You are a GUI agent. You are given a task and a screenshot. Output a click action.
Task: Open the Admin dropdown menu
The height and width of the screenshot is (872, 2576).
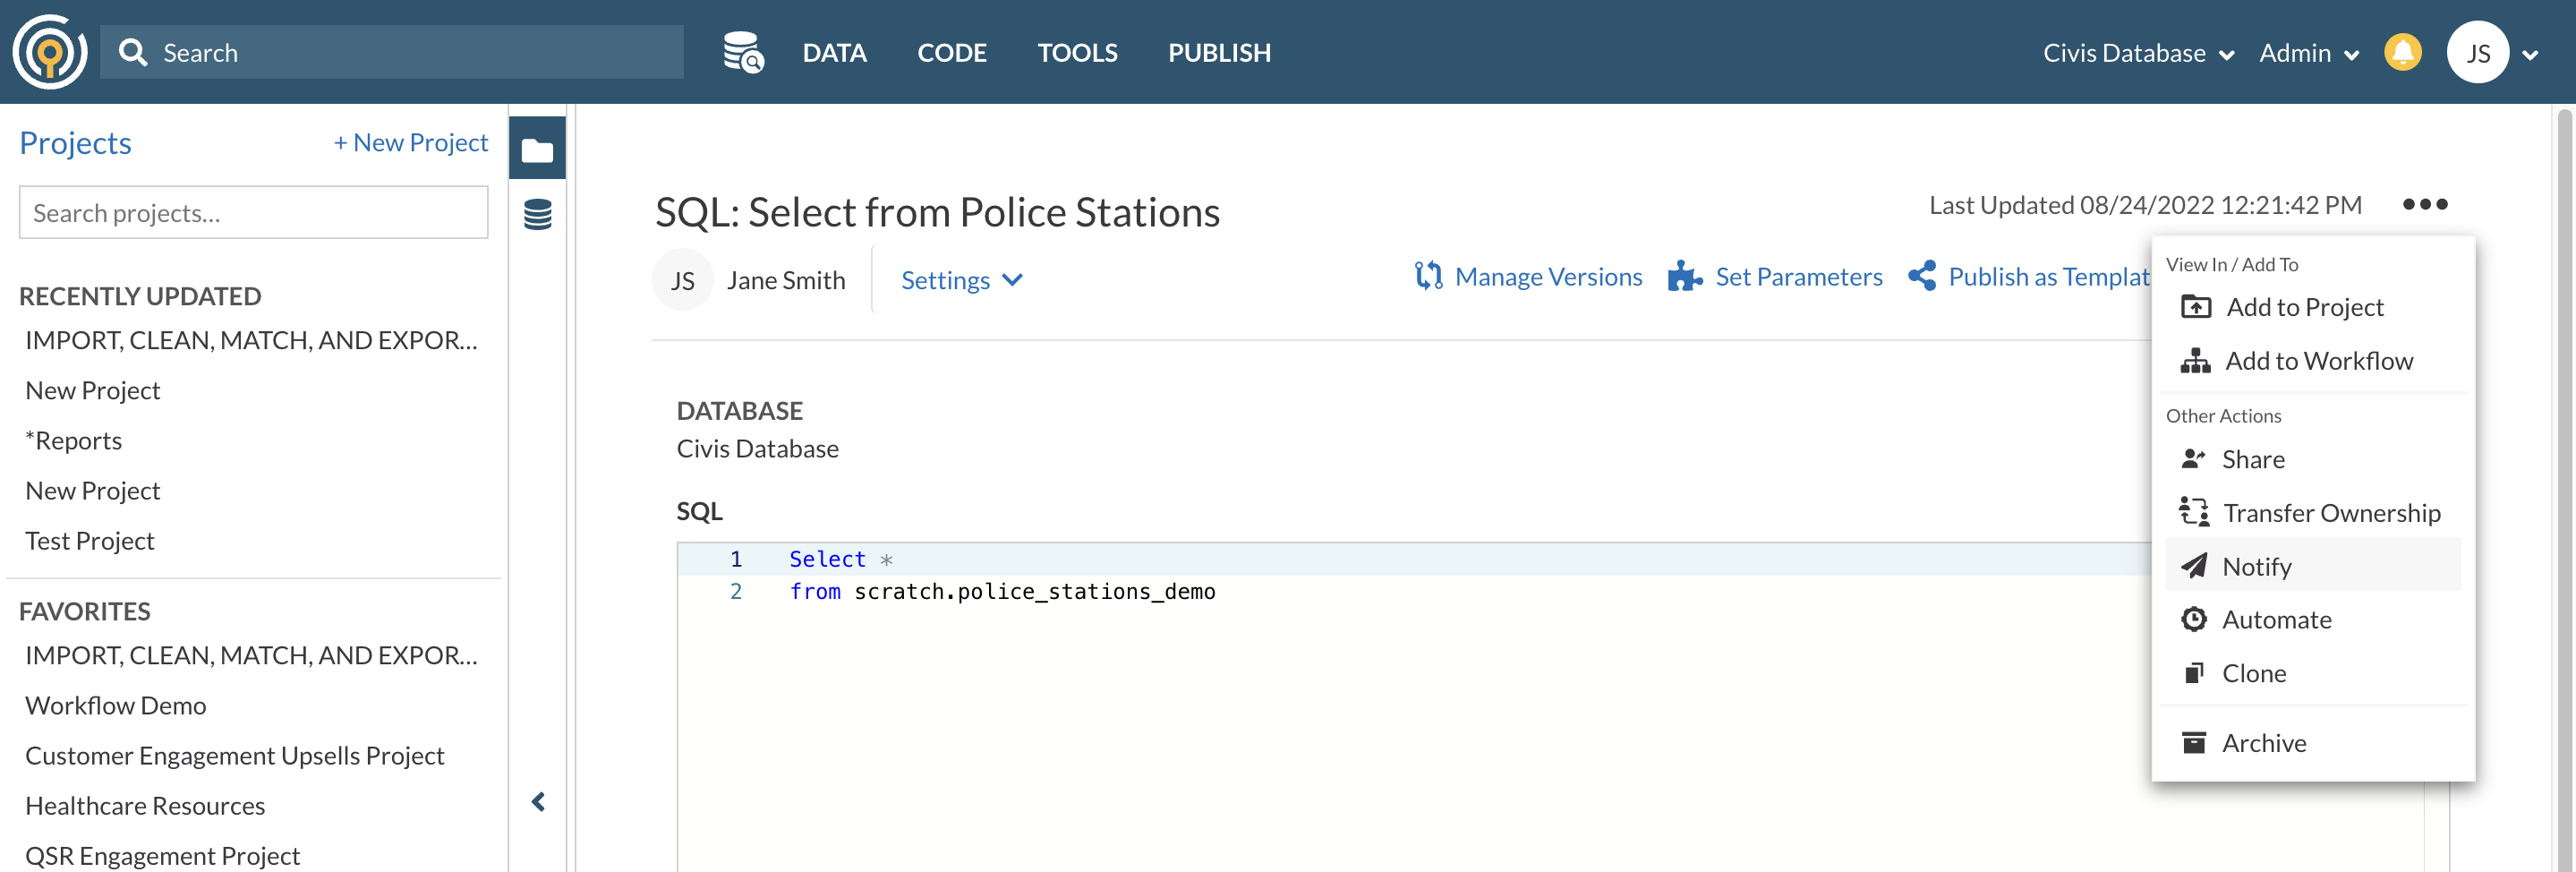click(x=2309, y=53)
